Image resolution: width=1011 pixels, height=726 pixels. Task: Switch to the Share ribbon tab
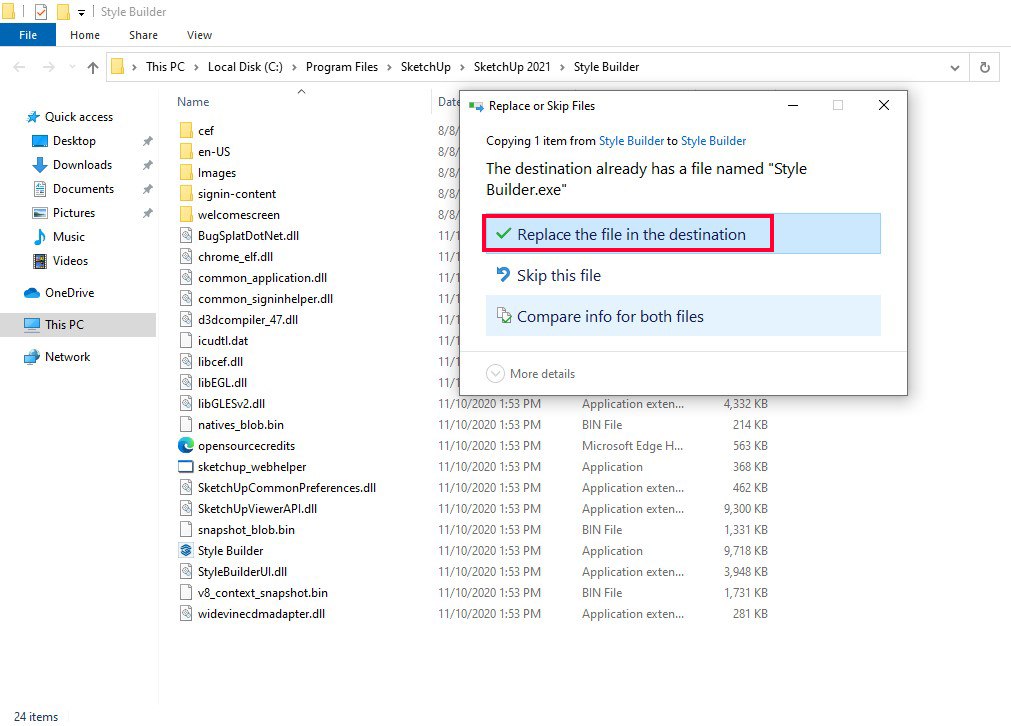(143, 35)
